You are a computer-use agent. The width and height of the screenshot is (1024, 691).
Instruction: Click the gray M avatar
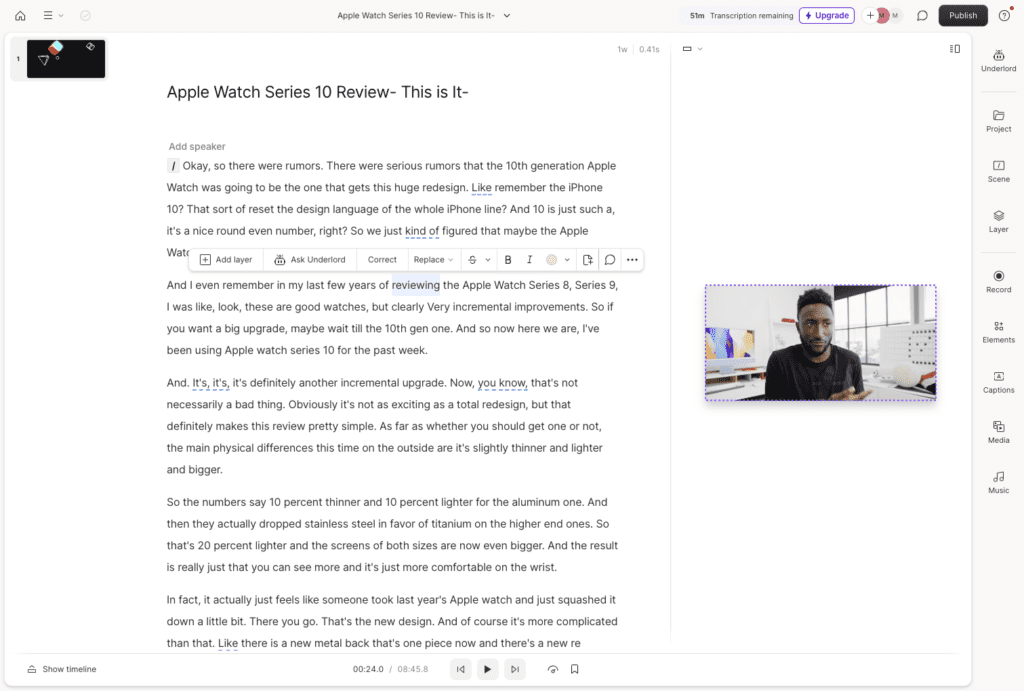pyautogui.click(x=895, y=16)
